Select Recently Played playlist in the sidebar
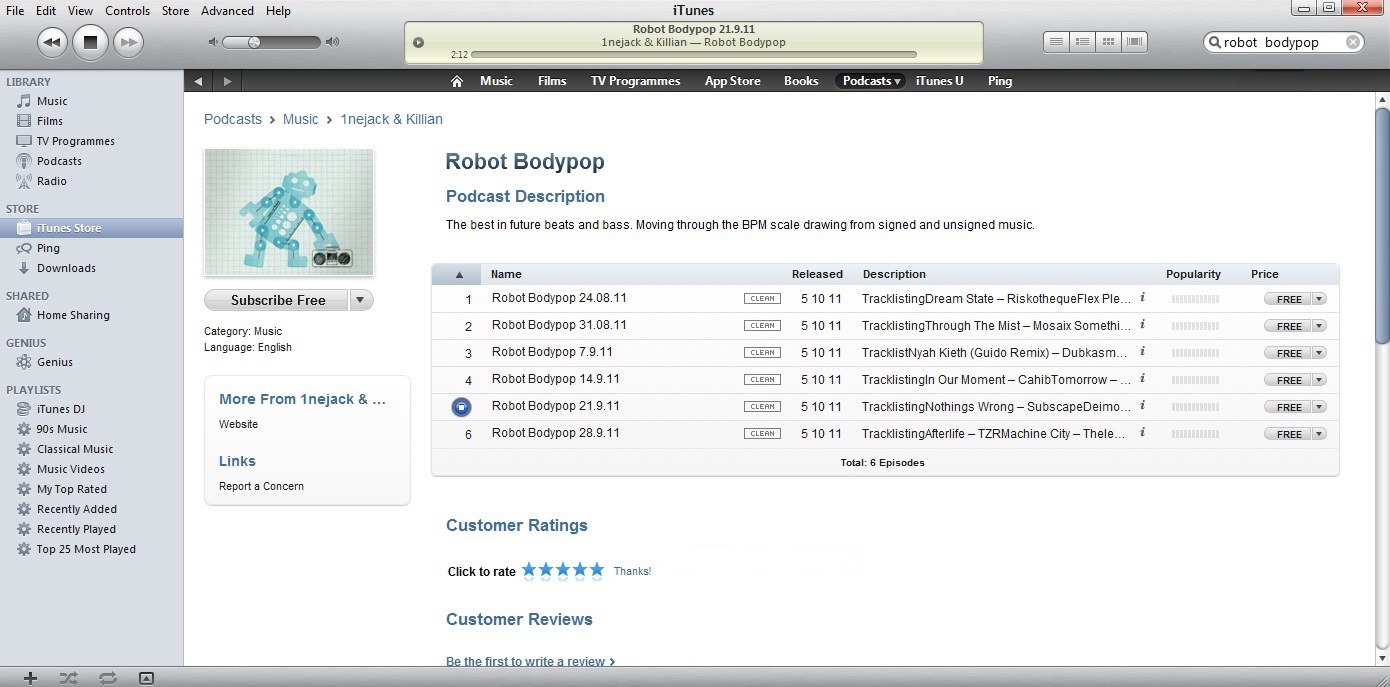 pyautogui.click(x=76, y=529)
